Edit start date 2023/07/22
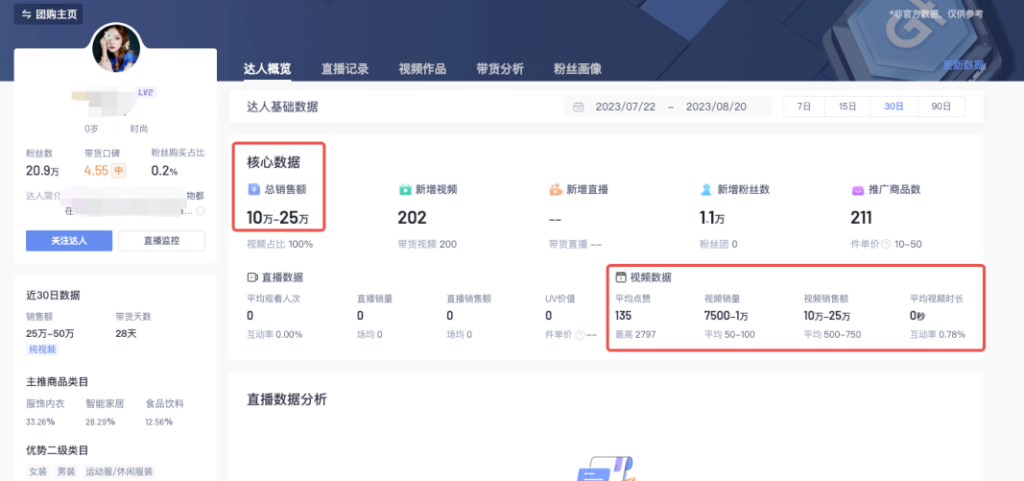 [625, 107]
